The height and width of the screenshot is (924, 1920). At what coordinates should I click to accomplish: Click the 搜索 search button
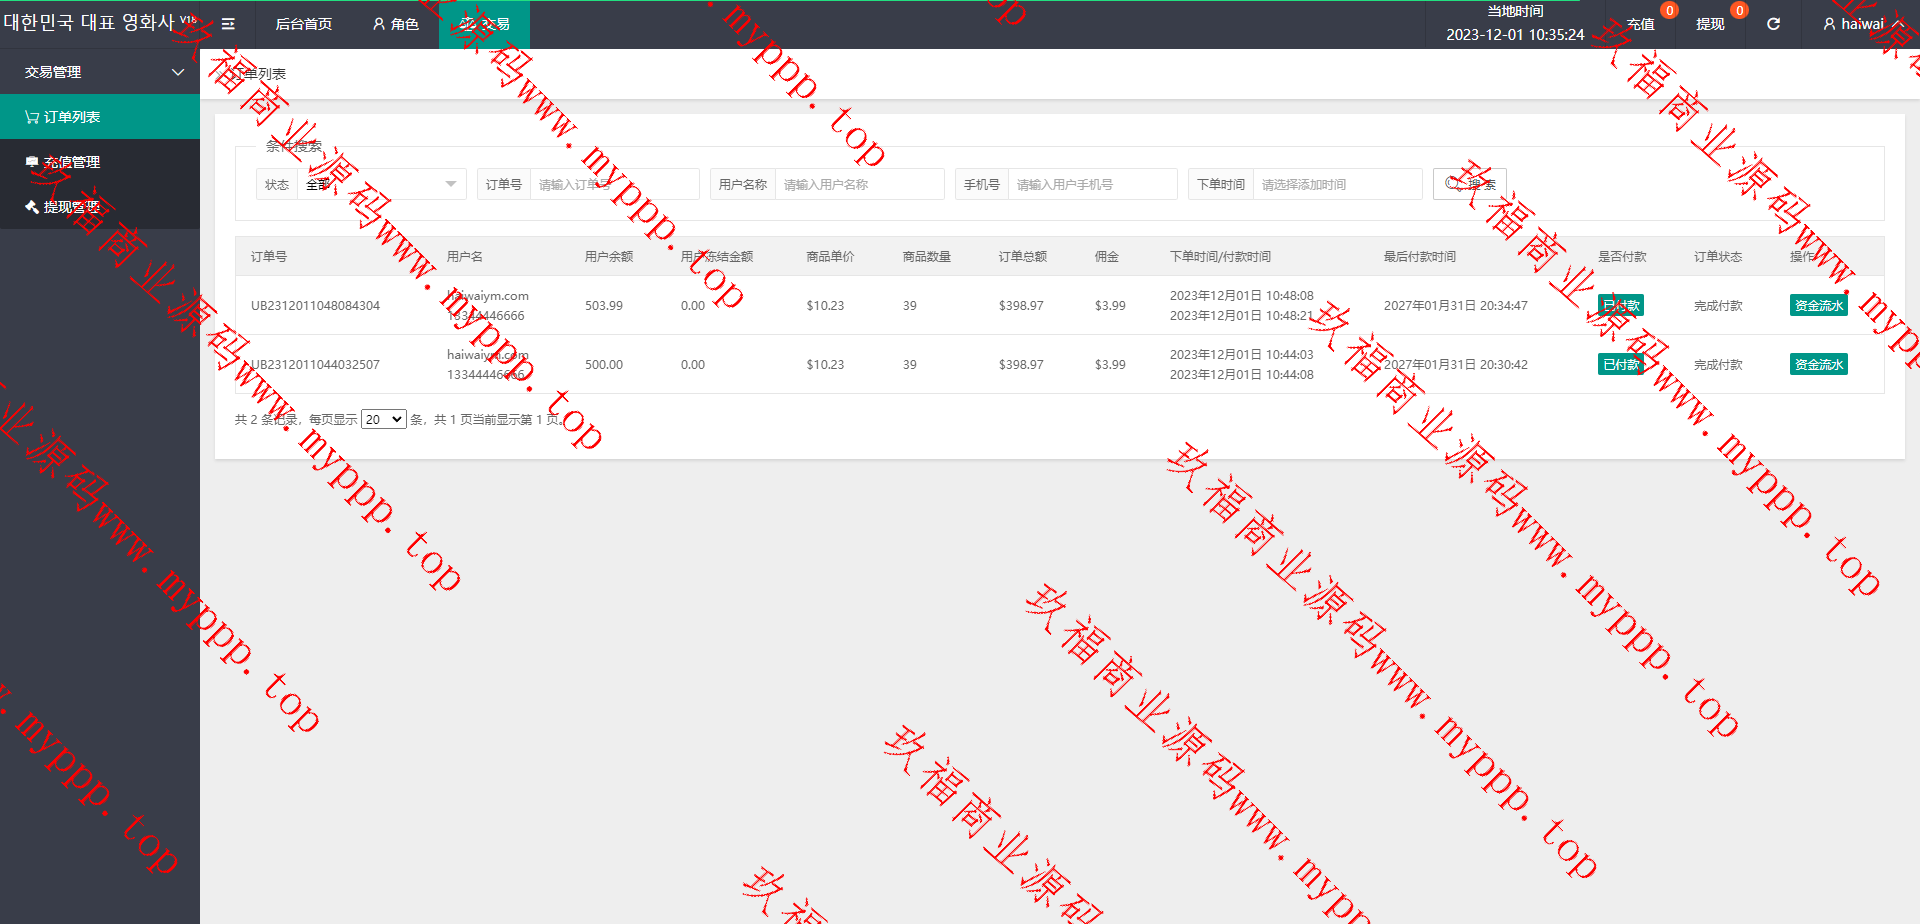click(x=1469, y=184)
